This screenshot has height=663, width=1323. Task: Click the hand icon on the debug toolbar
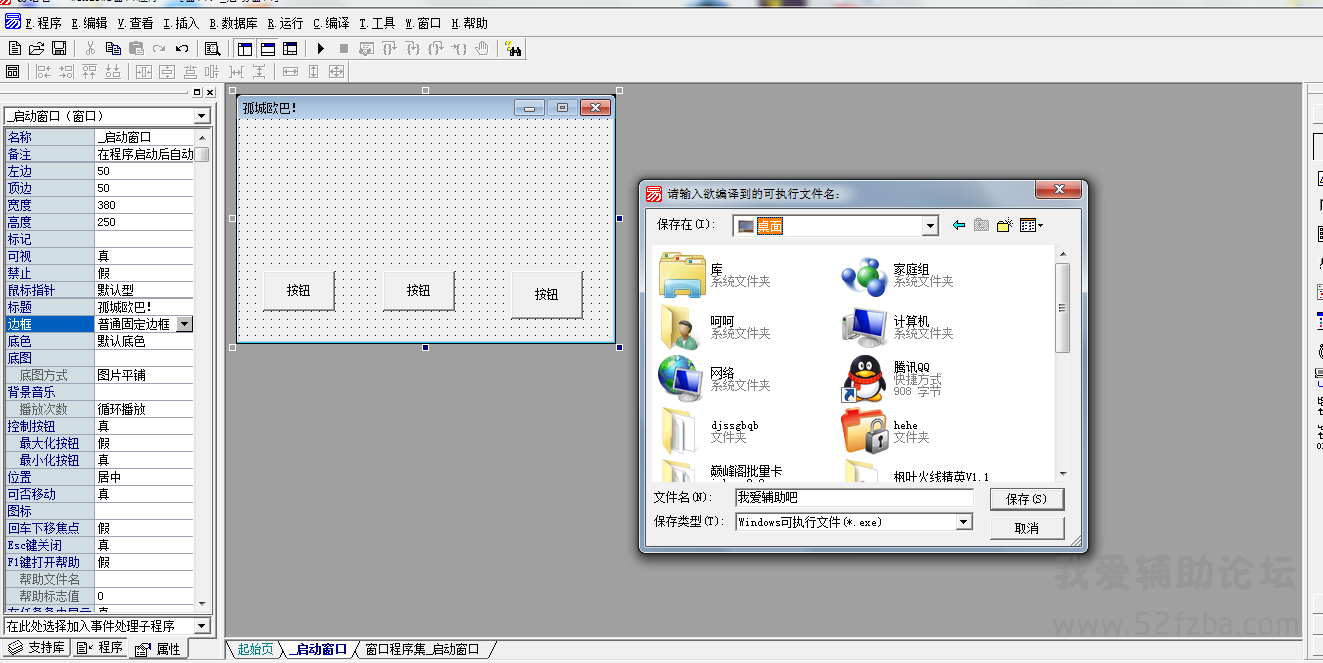(482, 48)
